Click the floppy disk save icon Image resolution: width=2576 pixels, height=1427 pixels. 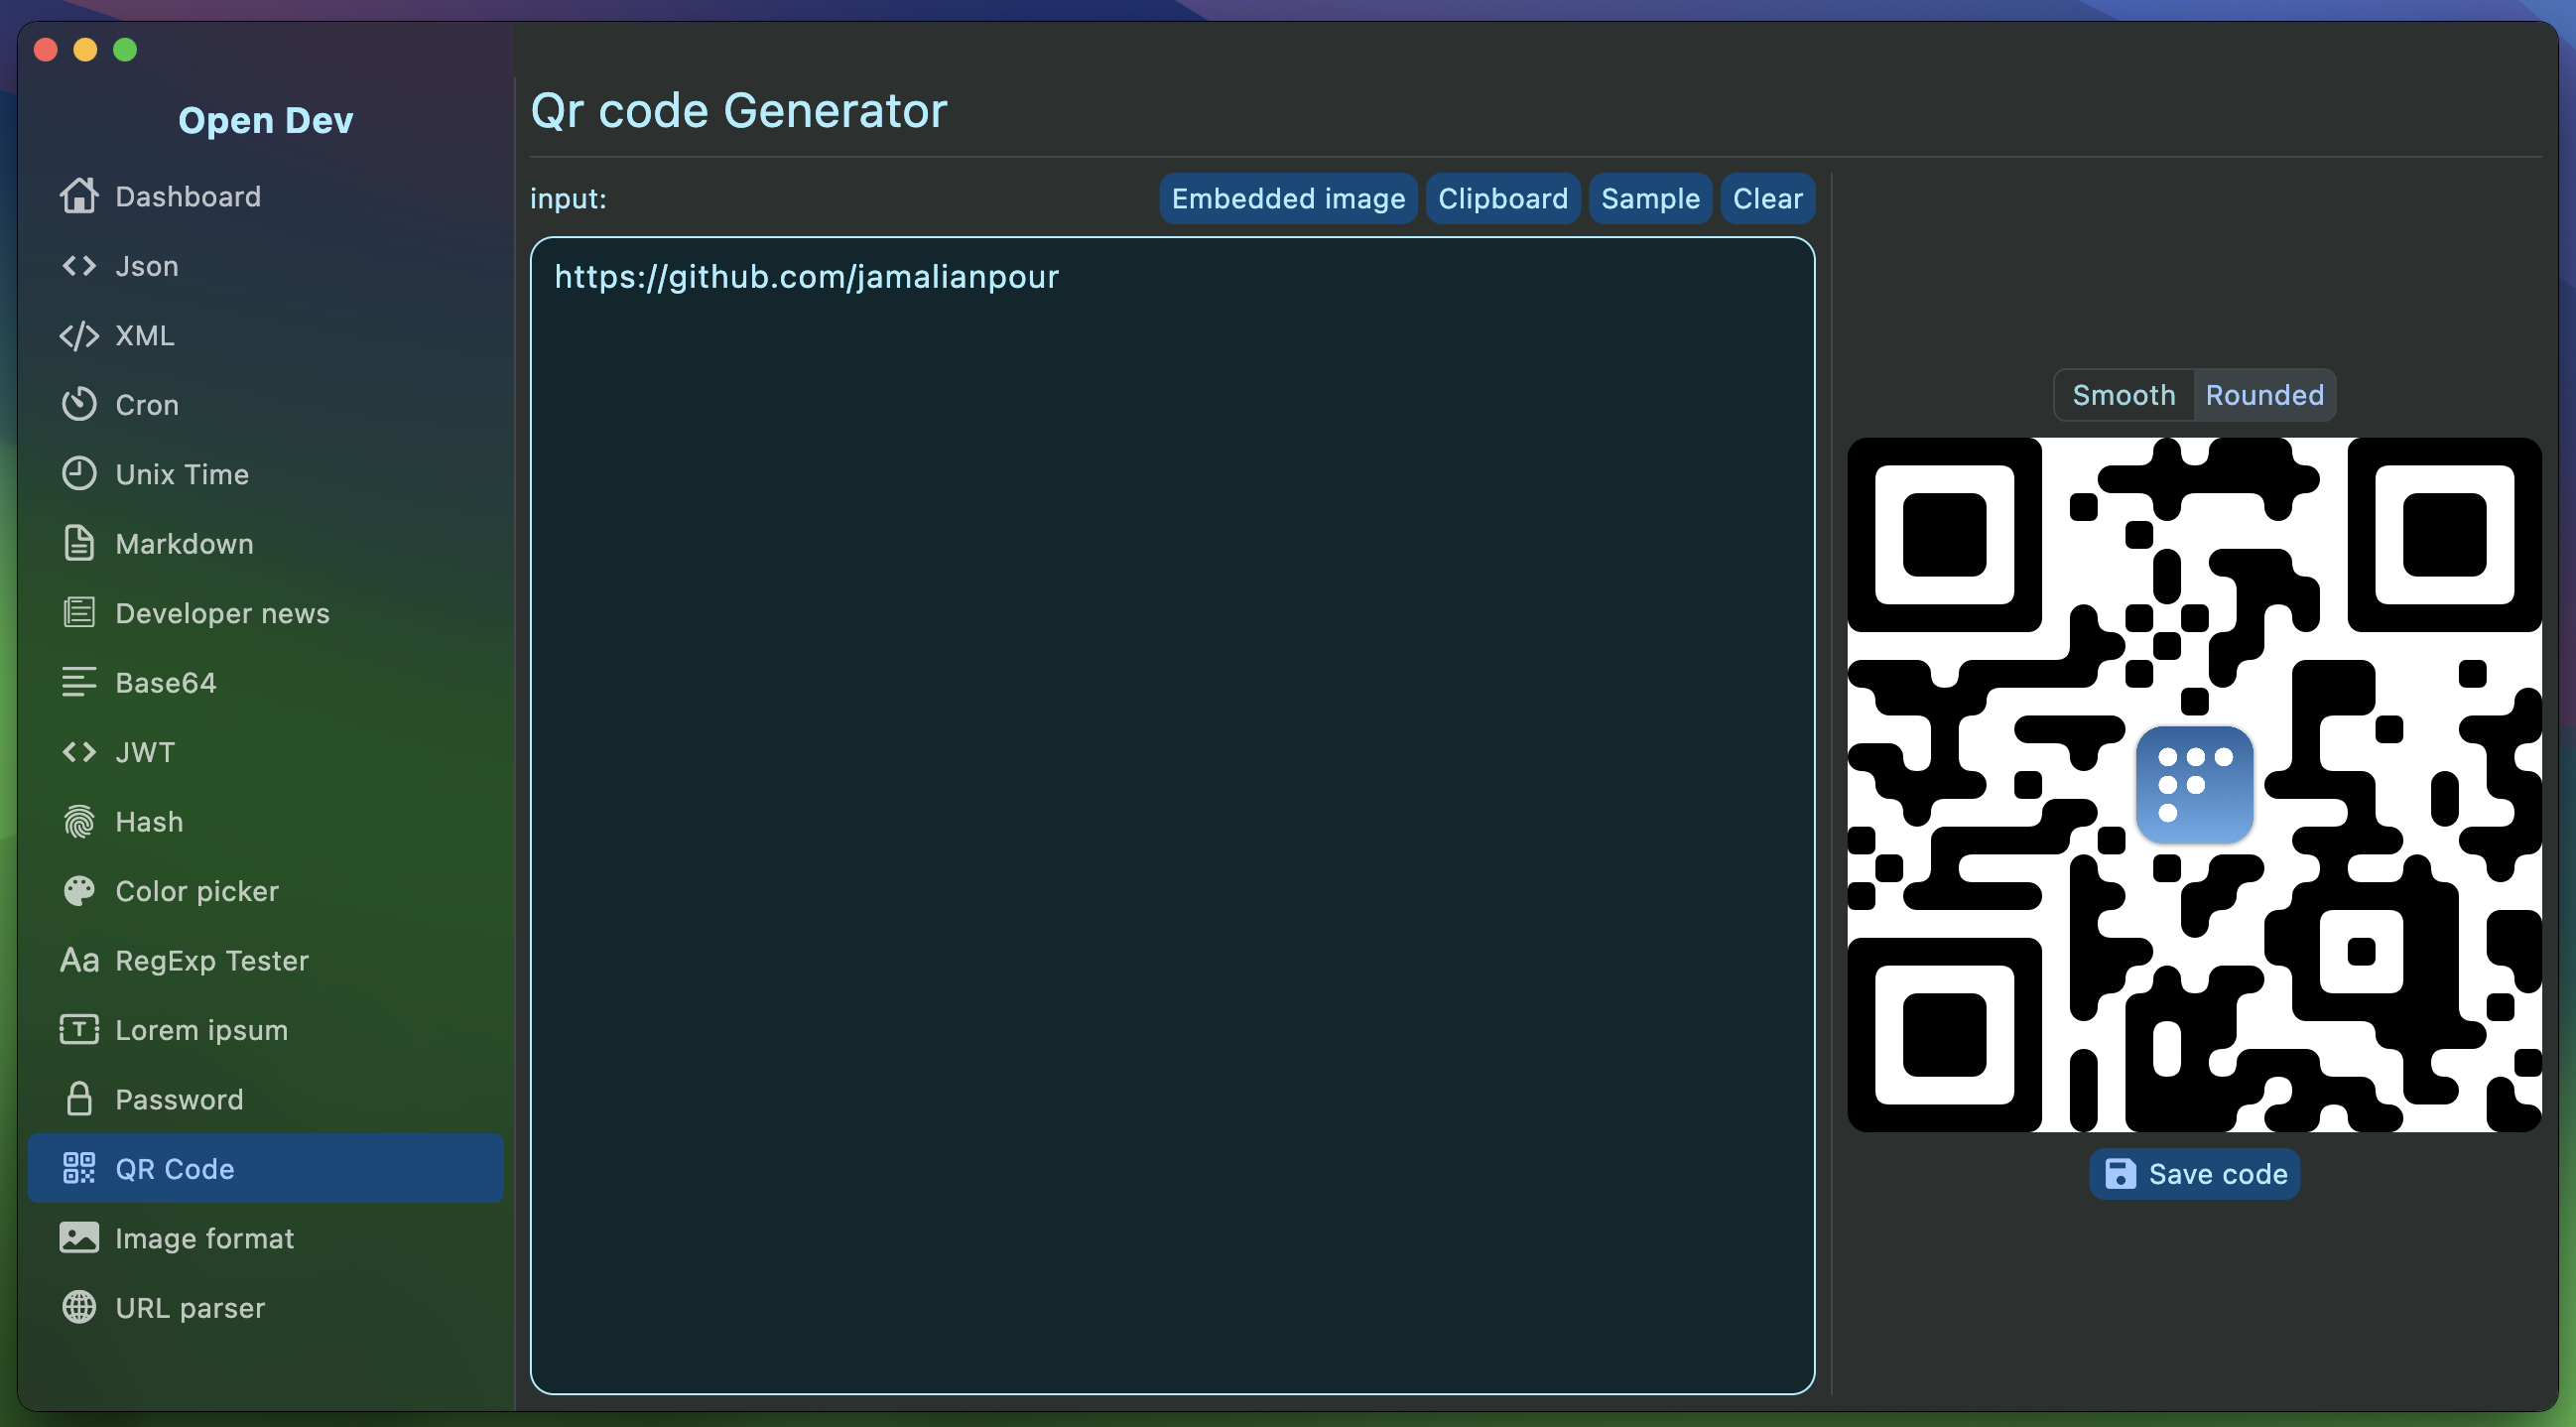tap(2120, 1174)
